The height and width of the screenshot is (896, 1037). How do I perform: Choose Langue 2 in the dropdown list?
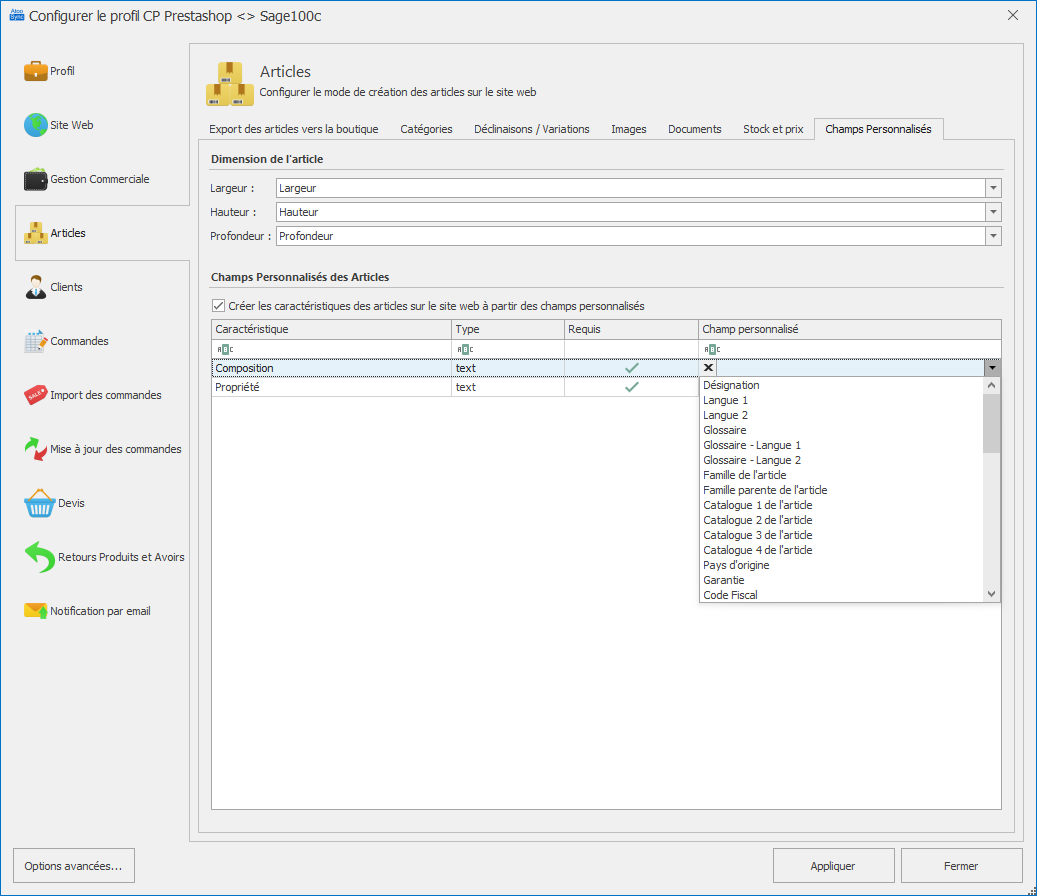click(841, 415)
